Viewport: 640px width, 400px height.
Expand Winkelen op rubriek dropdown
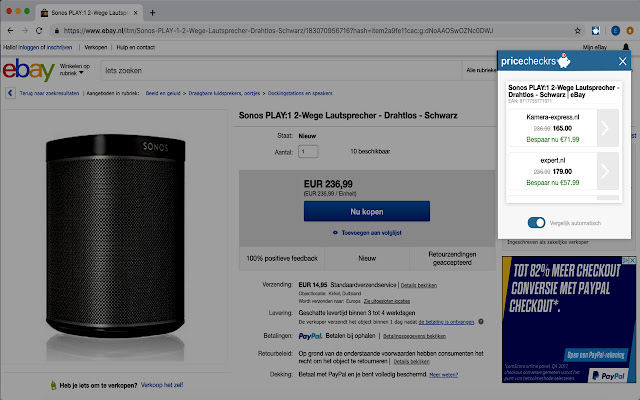coord(74,69)
